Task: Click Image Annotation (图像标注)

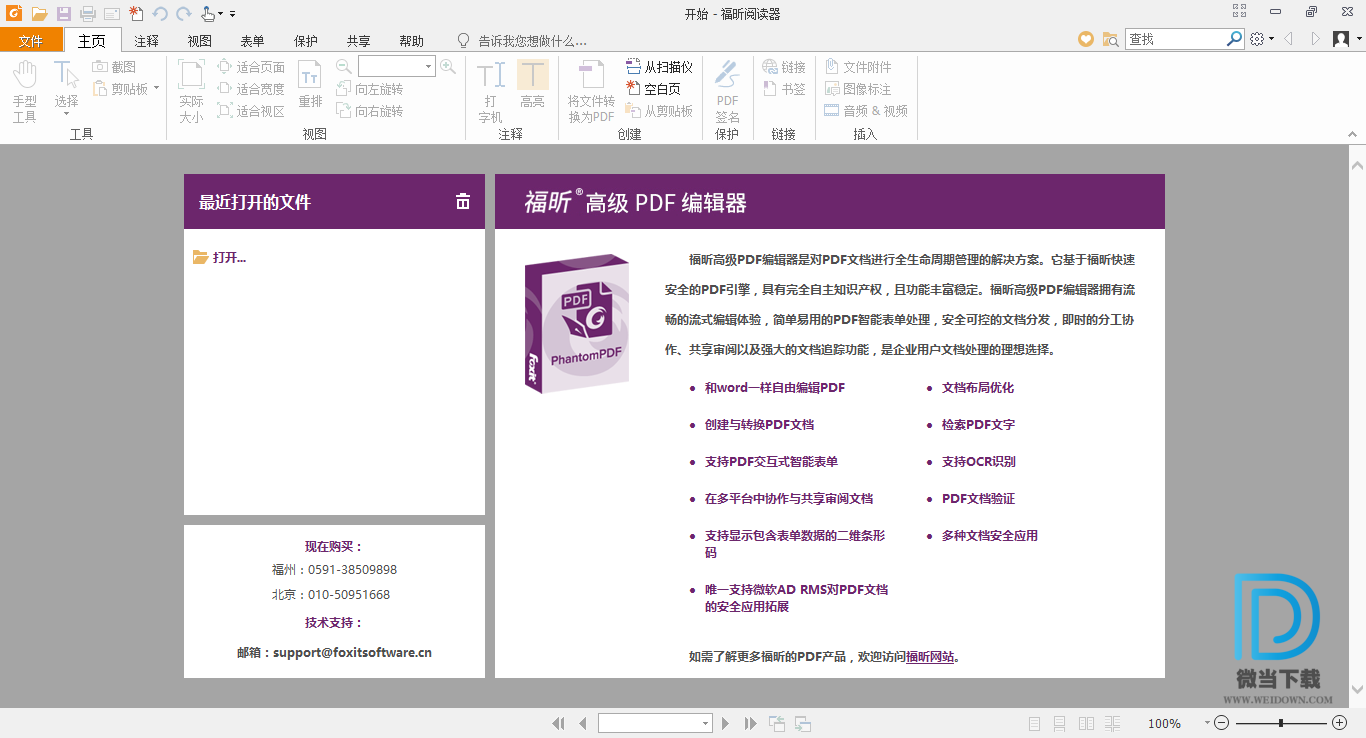Action: [x=858, y=89]
